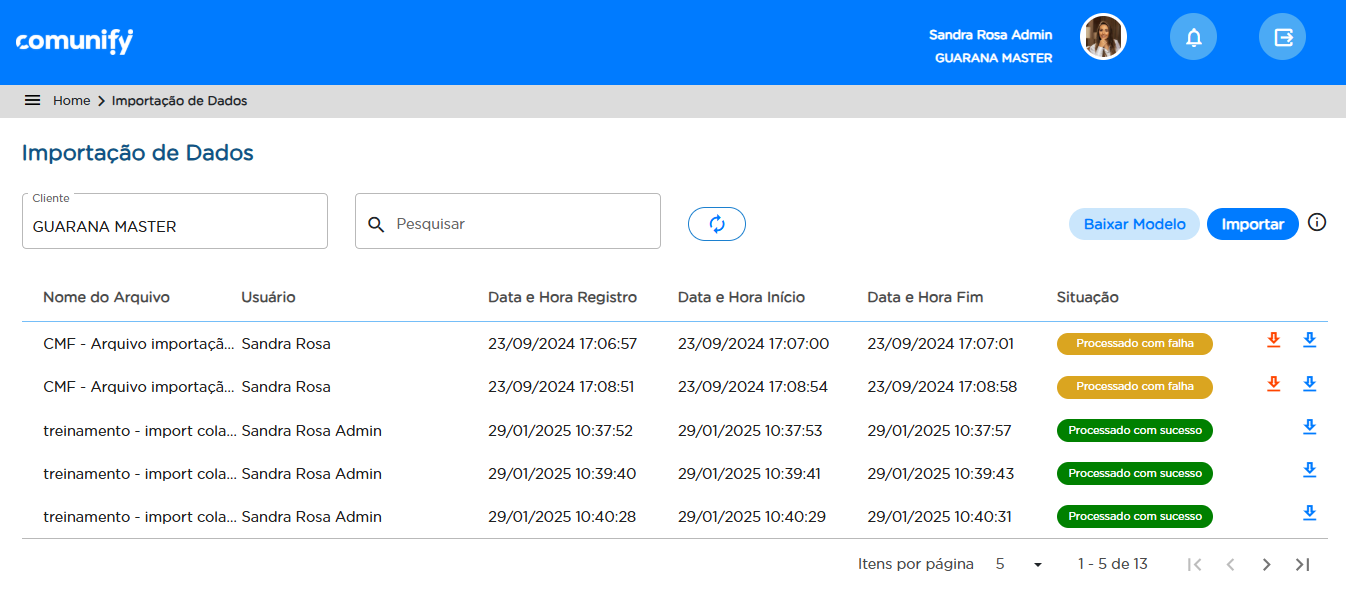
Task: Focus the Pesquisar search field
Action: tap(520, 224)
